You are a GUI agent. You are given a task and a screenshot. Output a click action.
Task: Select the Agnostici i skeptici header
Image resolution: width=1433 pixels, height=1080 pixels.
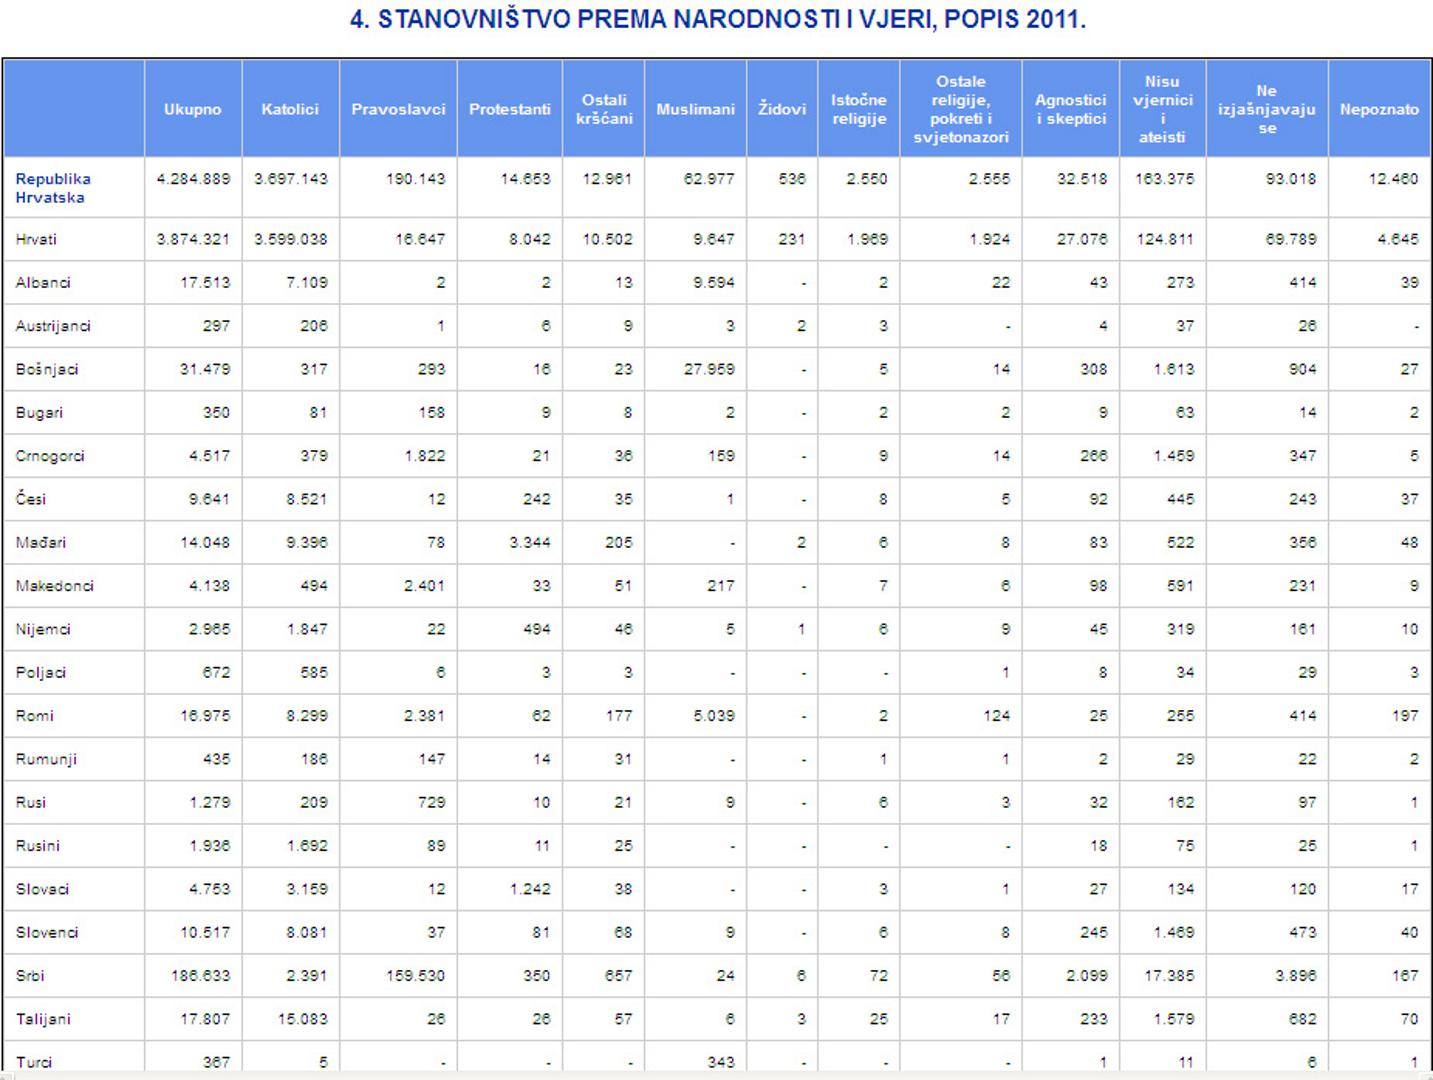[x=1070, y=109]
